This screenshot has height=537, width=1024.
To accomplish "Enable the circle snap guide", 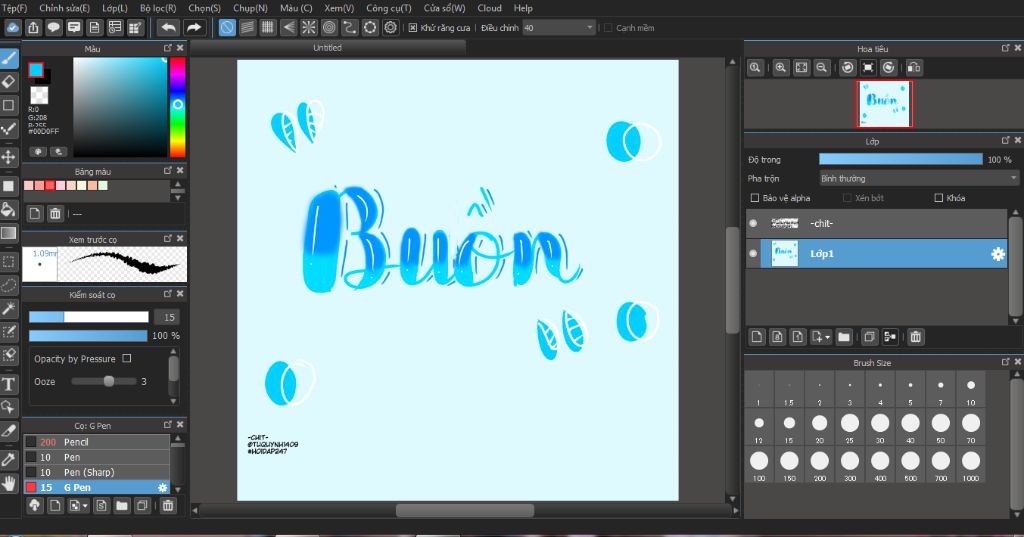I will pos(329,27).
